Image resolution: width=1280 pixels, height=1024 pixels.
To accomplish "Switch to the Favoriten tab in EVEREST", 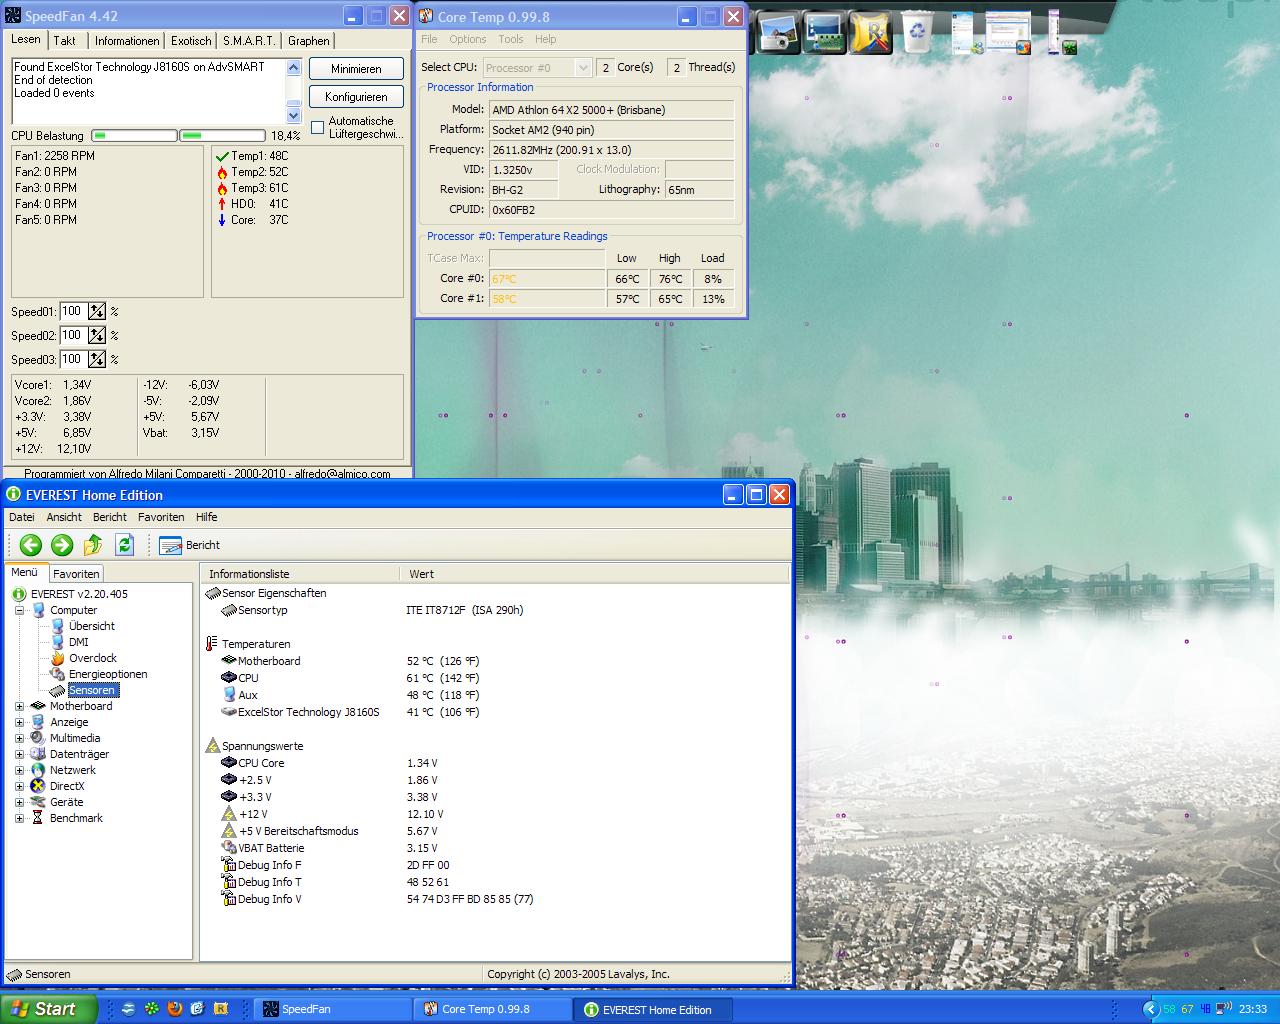I will coord(76,574).
